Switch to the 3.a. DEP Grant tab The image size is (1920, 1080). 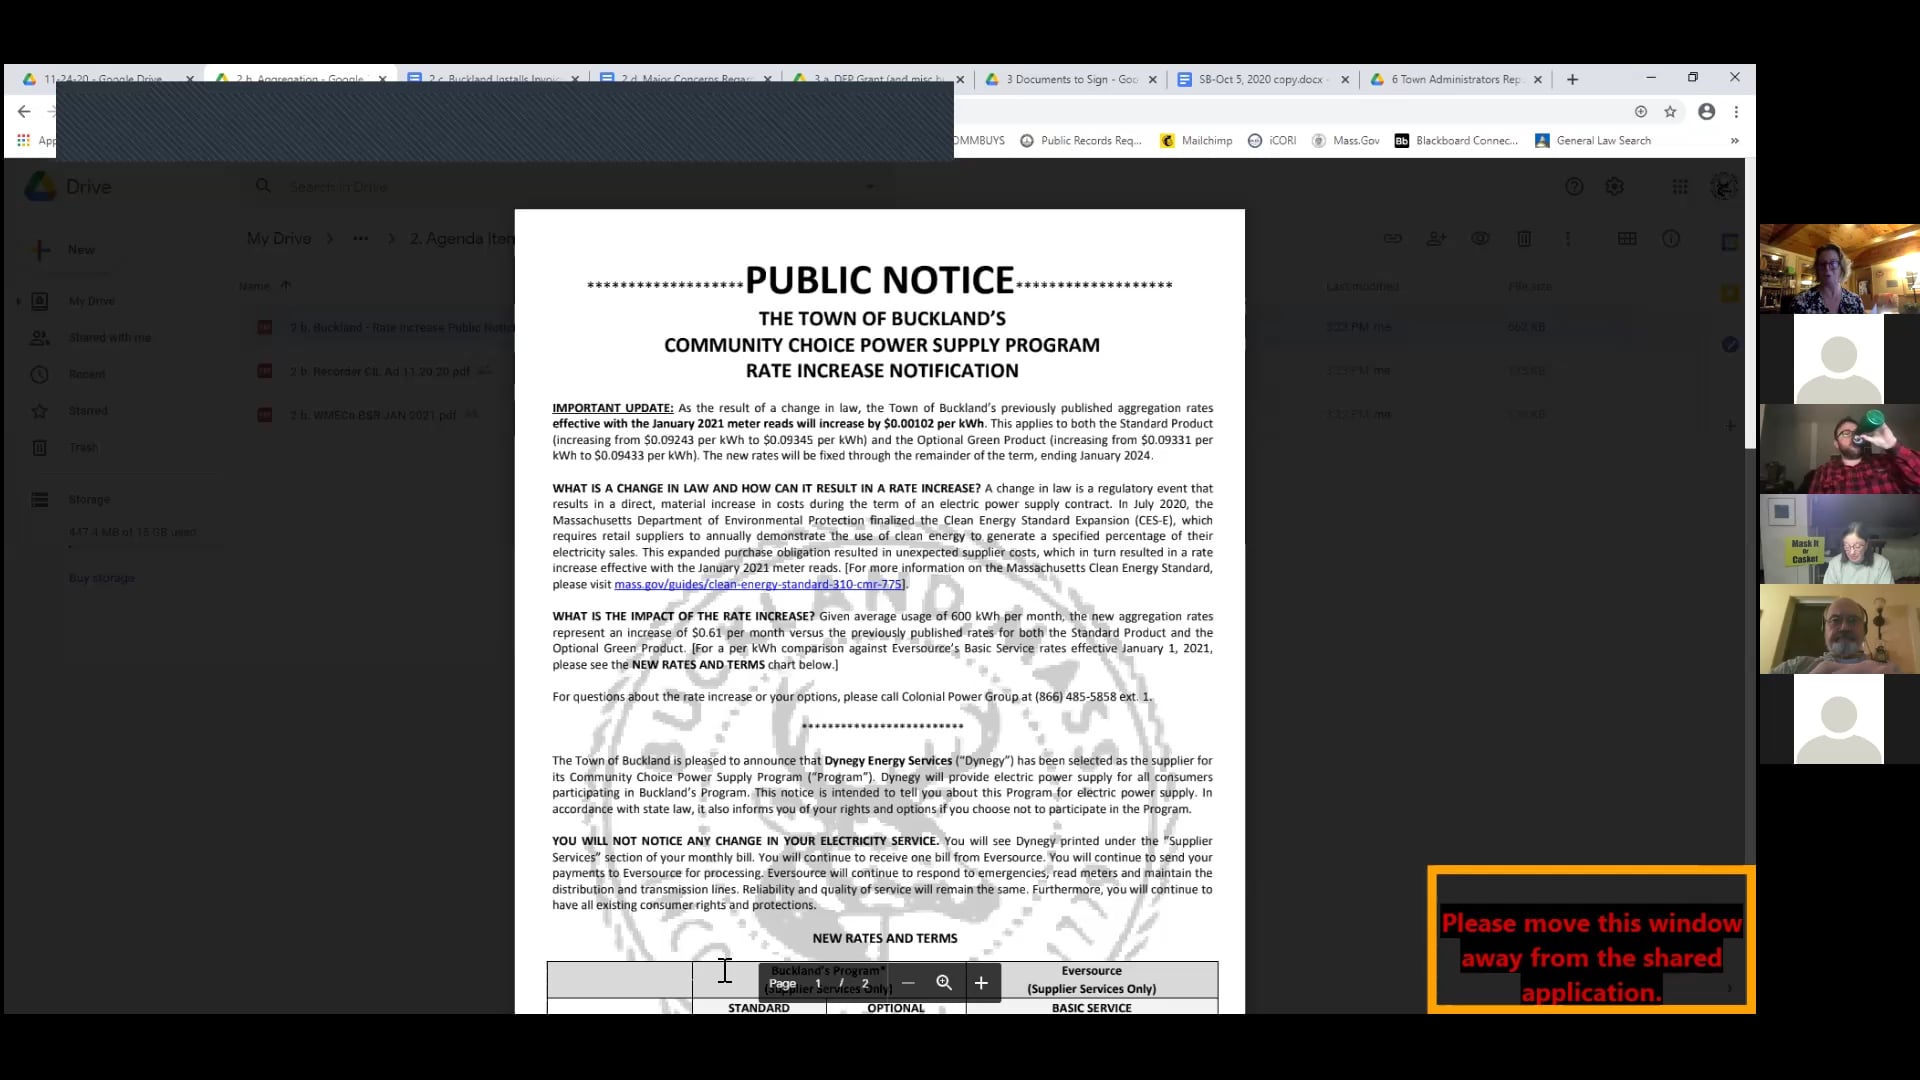pyautogui.click(x=877, y=79)
